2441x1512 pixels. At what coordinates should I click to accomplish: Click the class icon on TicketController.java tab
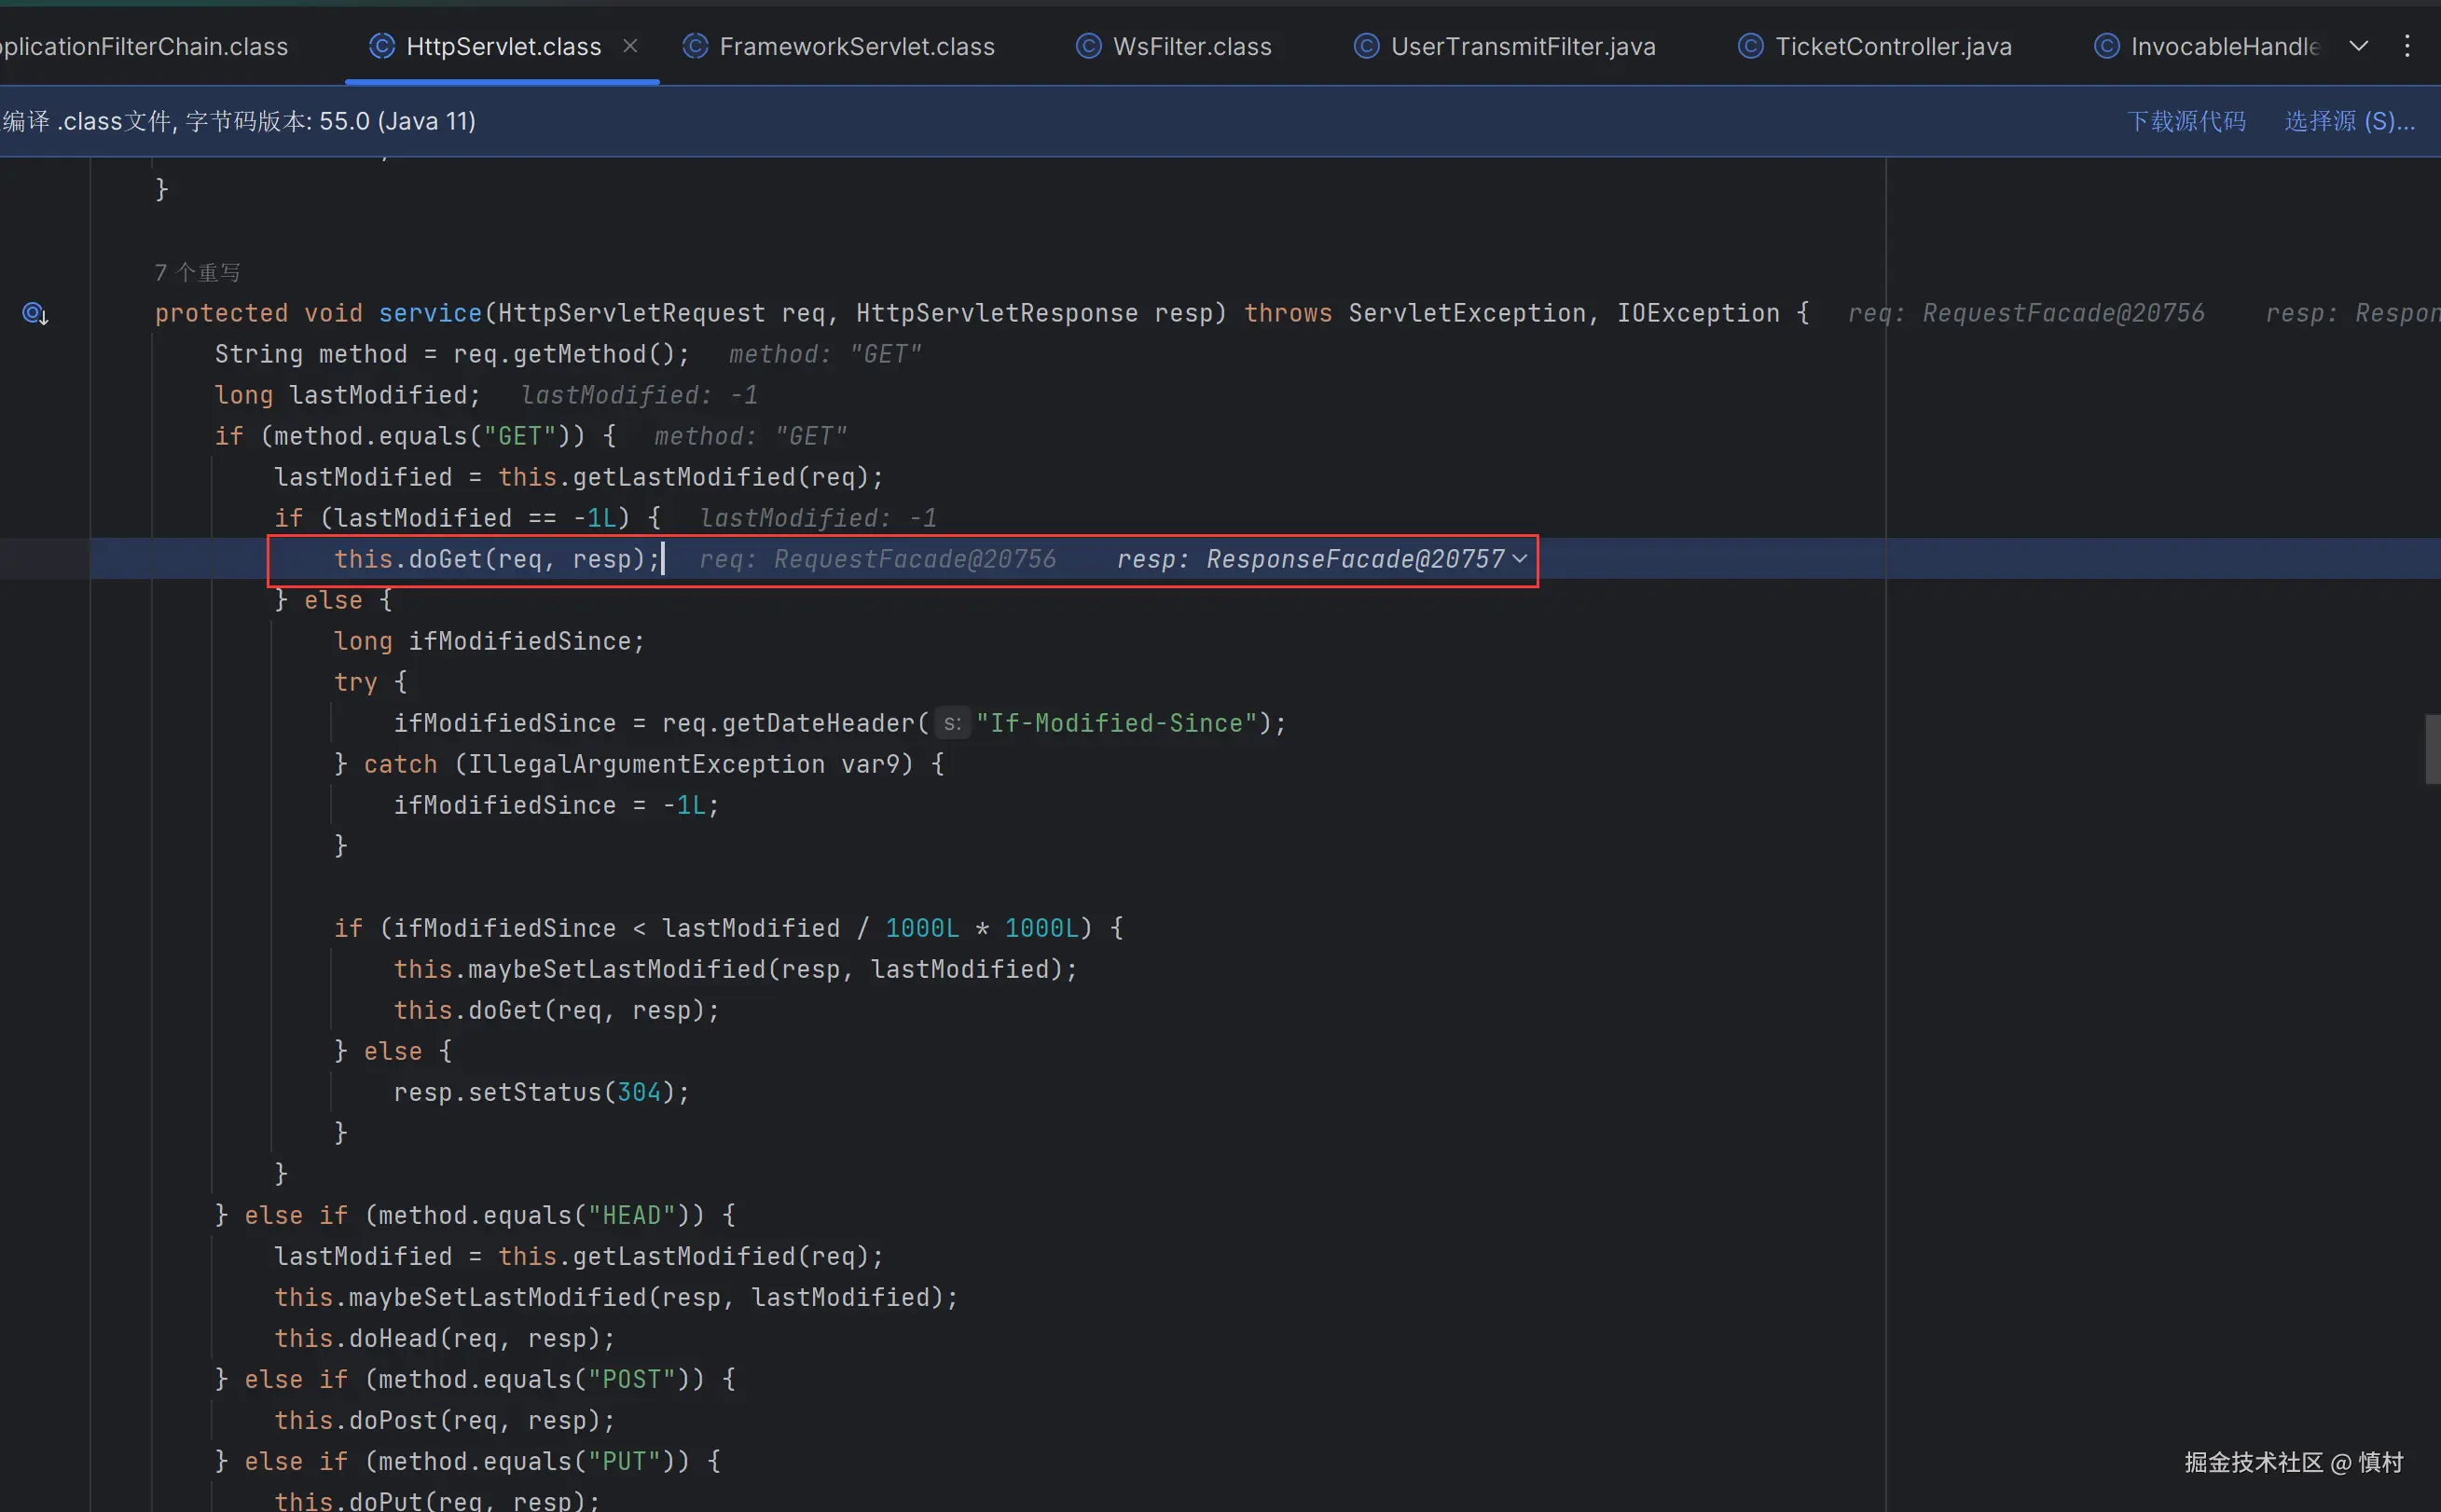(1750, 46)
